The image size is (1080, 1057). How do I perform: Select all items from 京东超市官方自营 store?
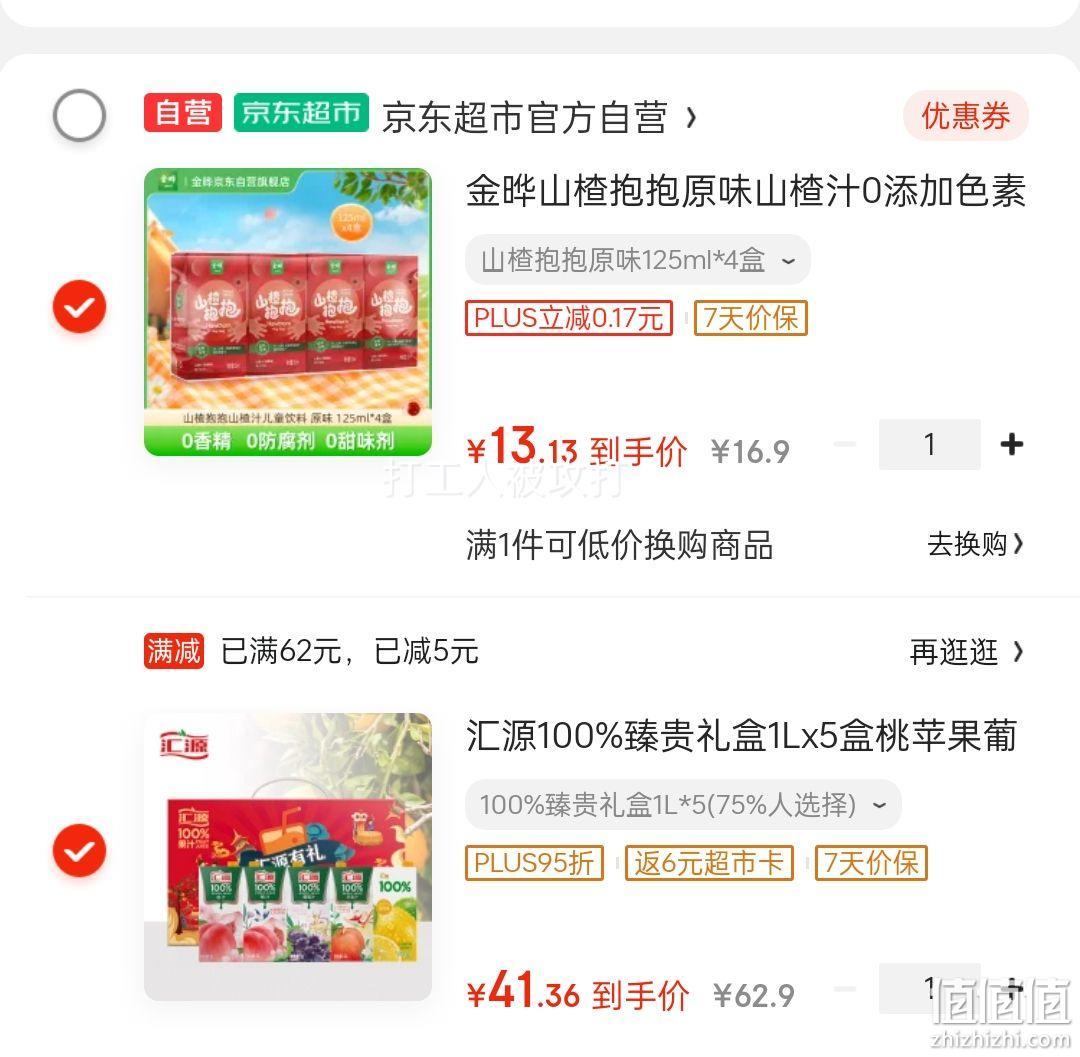coord(79,115)
